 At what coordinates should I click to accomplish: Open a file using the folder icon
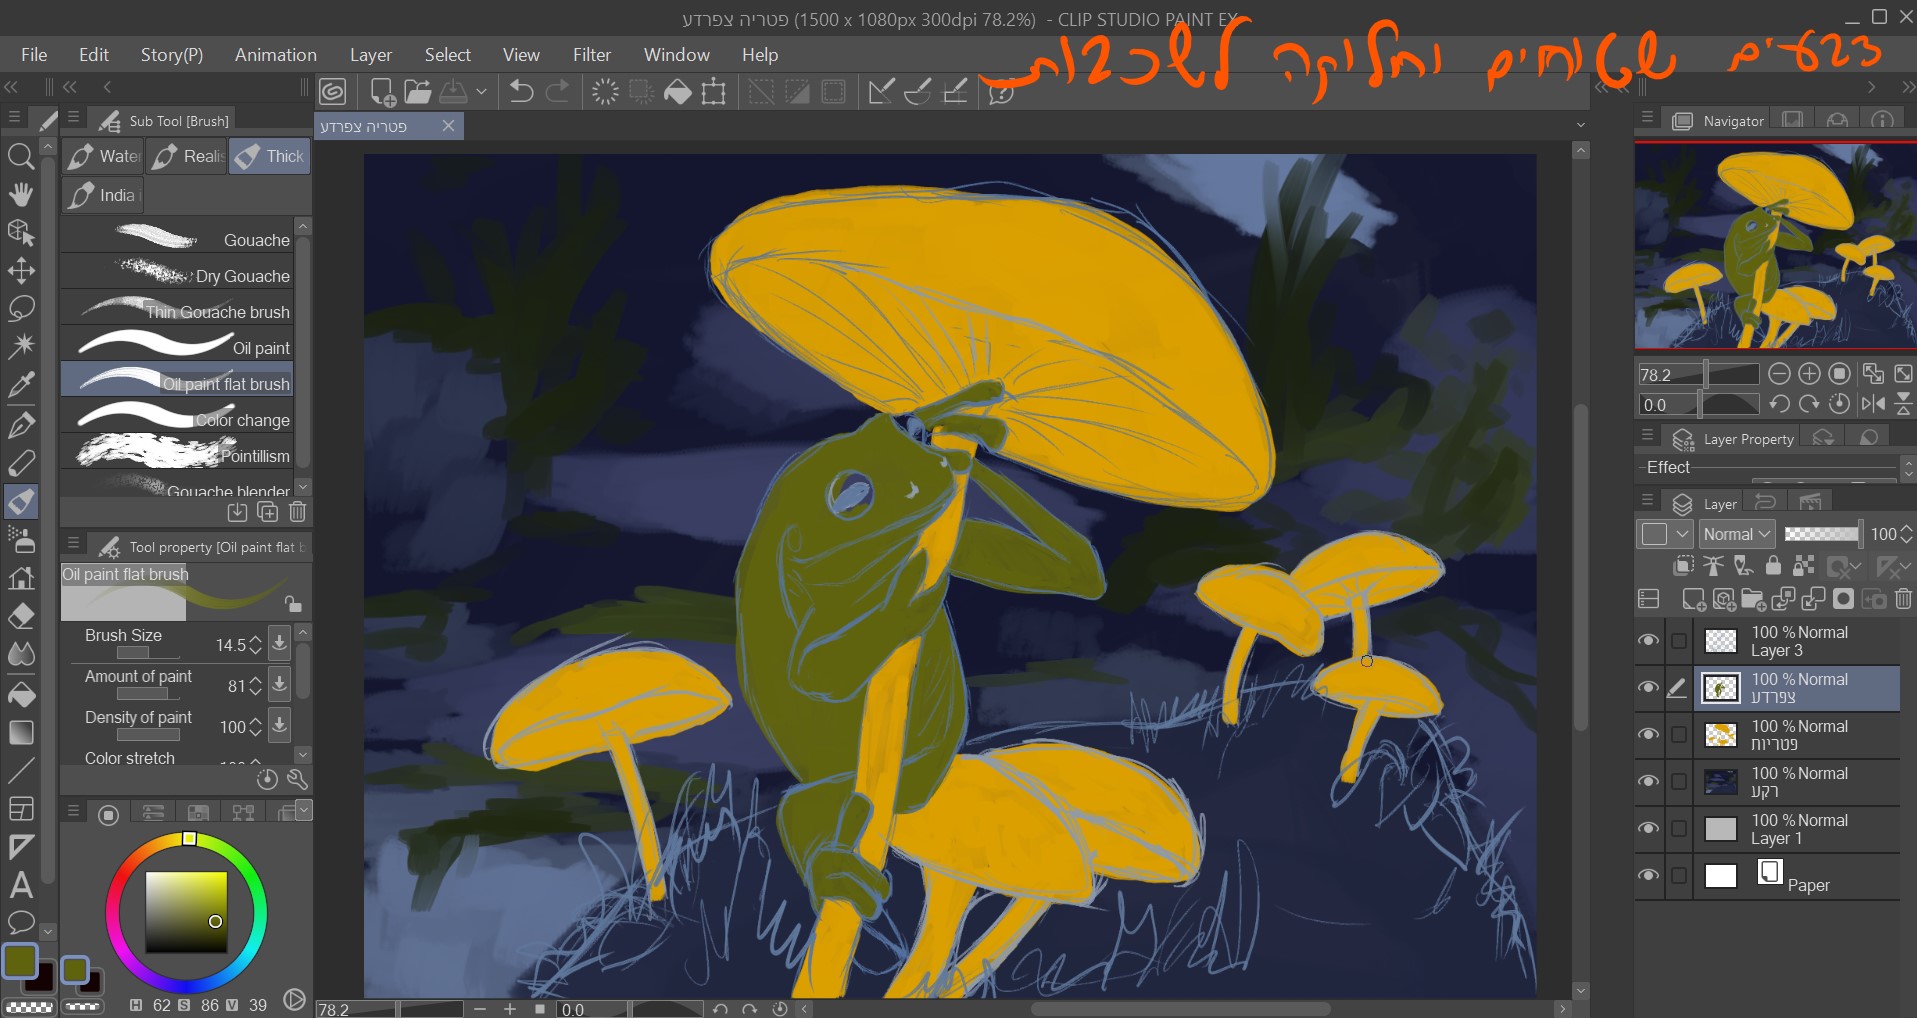pyautogui.click(x=418, y=92)
